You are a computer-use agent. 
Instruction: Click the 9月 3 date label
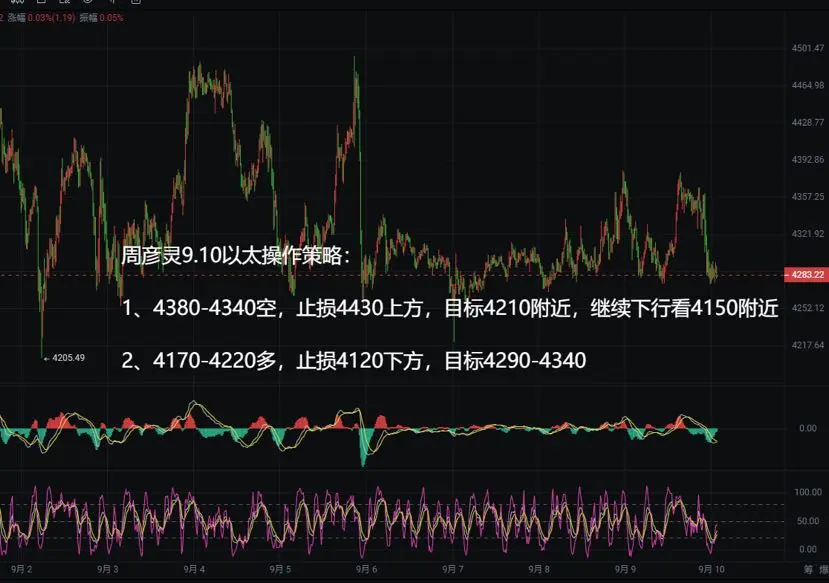tap(108, 569)
